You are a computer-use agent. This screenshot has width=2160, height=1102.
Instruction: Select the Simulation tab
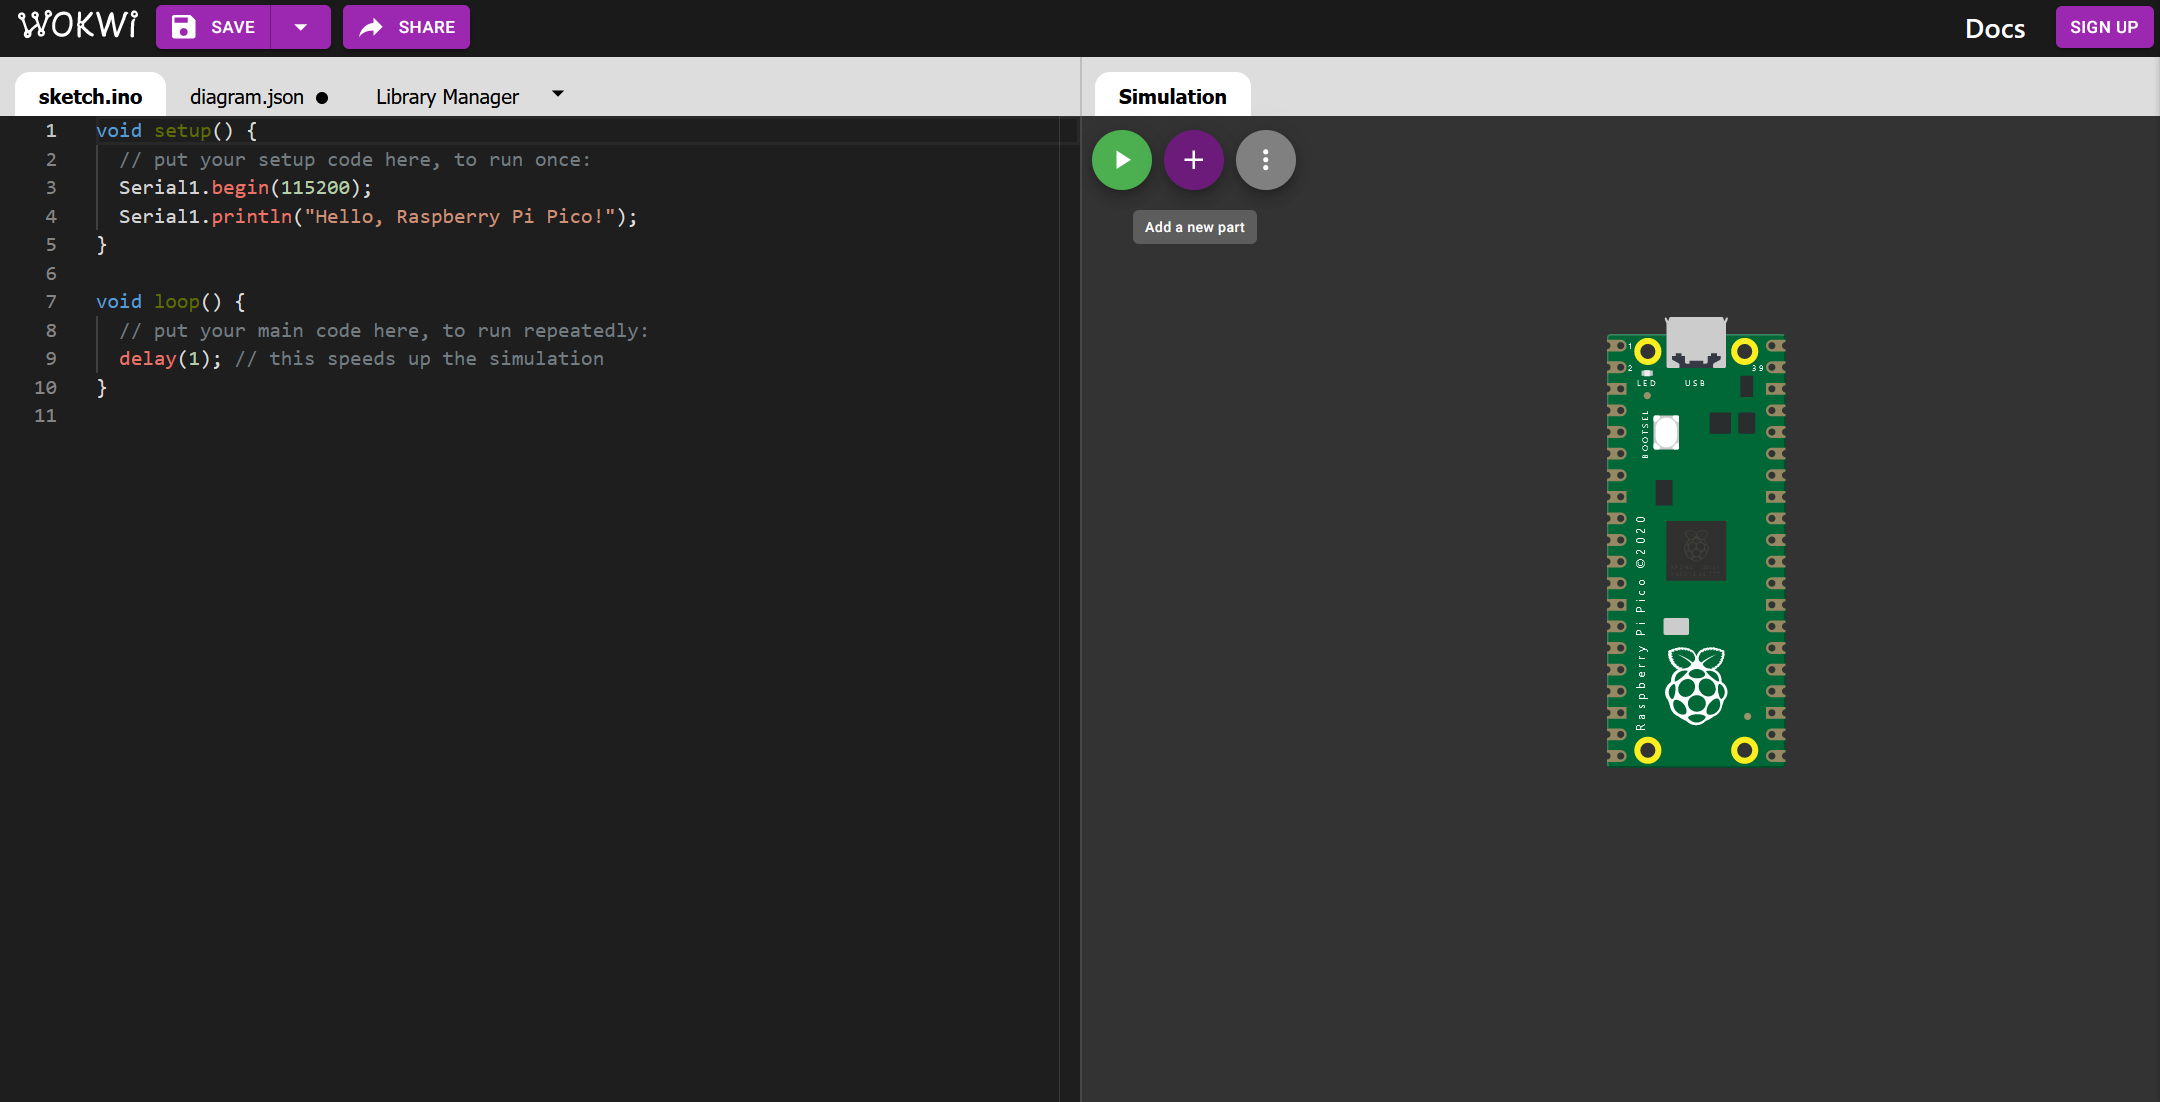[1172, 96]
